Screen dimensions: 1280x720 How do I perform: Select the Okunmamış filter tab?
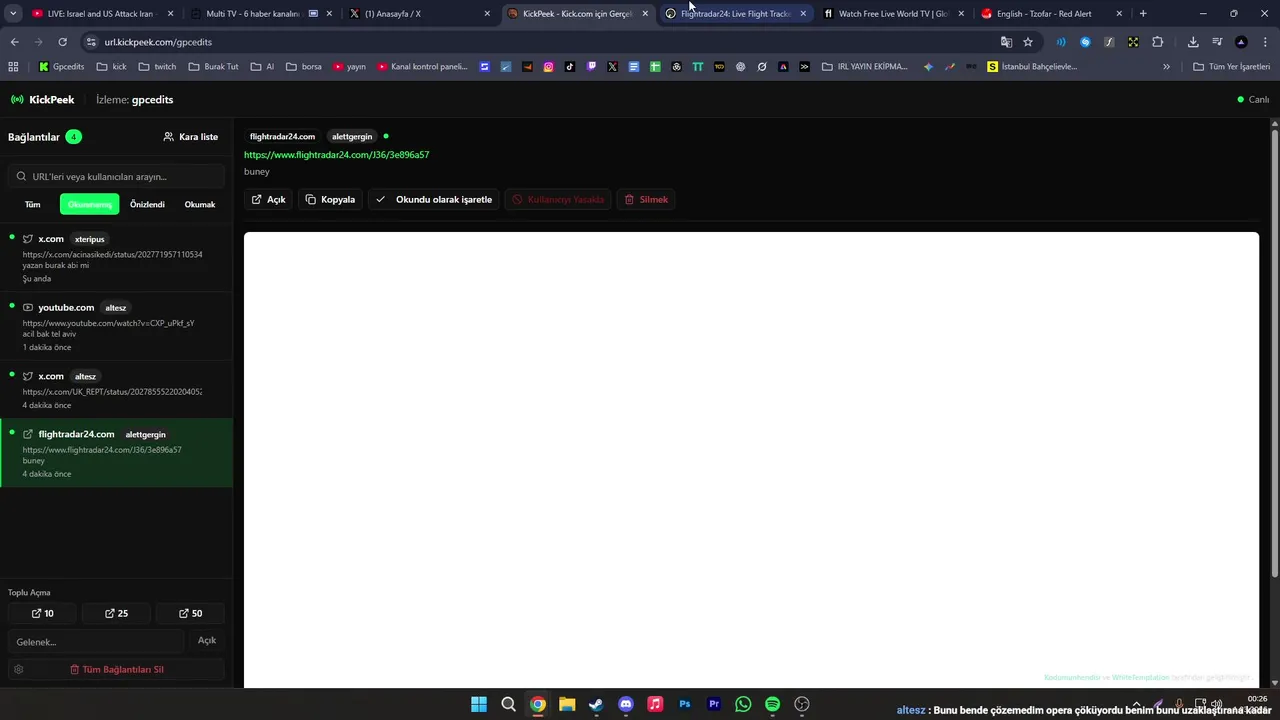[x=89, y=204]
